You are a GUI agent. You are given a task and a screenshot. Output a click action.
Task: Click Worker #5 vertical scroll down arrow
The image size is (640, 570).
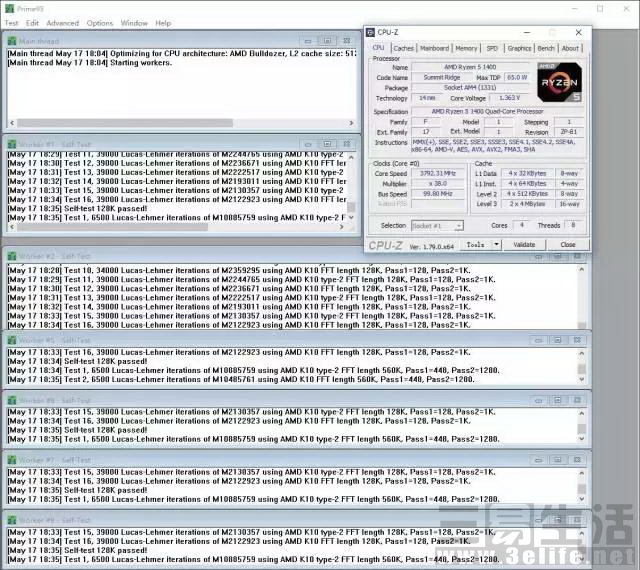582,380
